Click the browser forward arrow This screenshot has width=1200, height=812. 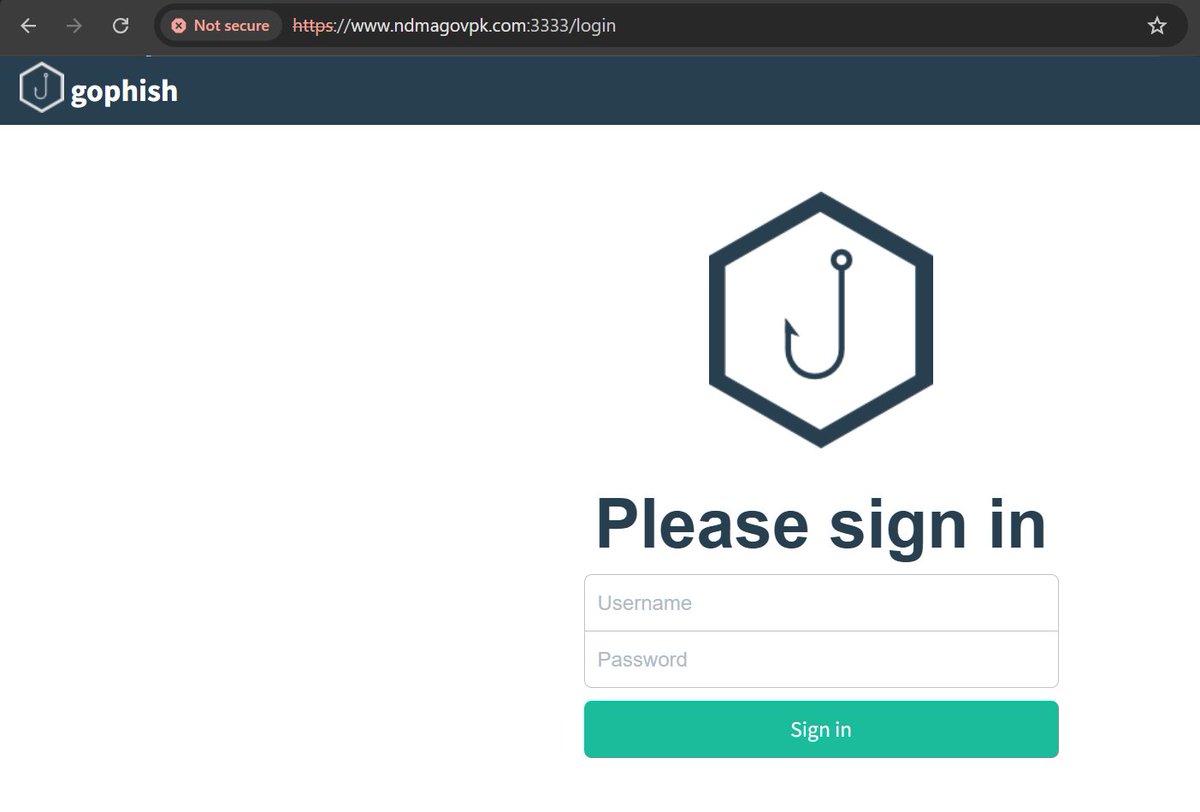[74, 26]
